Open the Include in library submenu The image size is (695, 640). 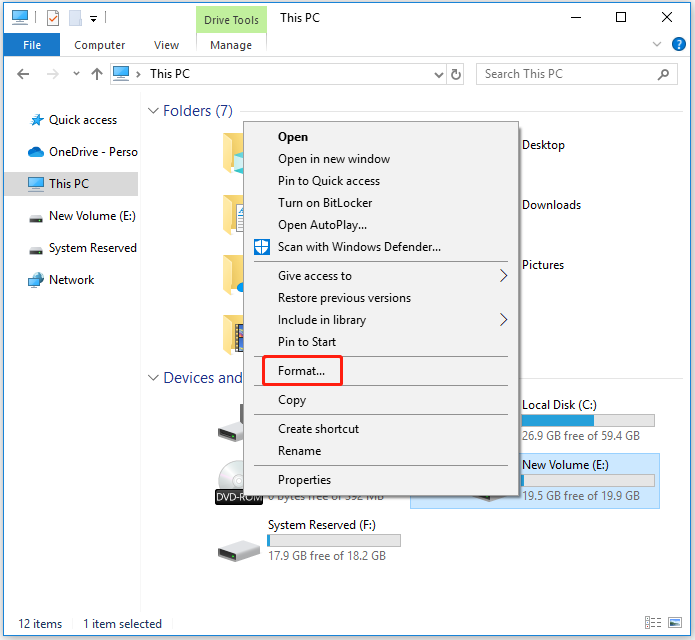tap(381, 320)
